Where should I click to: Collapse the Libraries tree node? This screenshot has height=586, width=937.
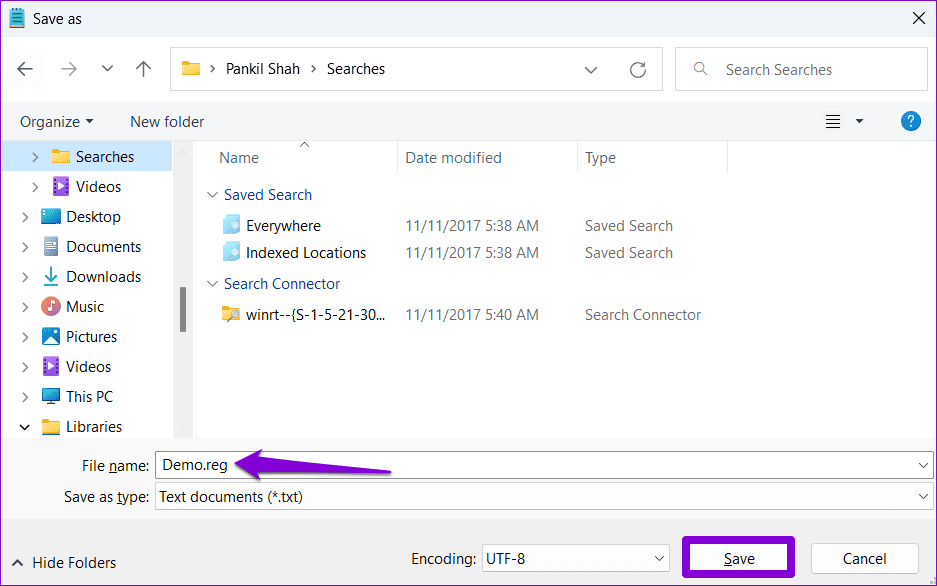[25, 427]
